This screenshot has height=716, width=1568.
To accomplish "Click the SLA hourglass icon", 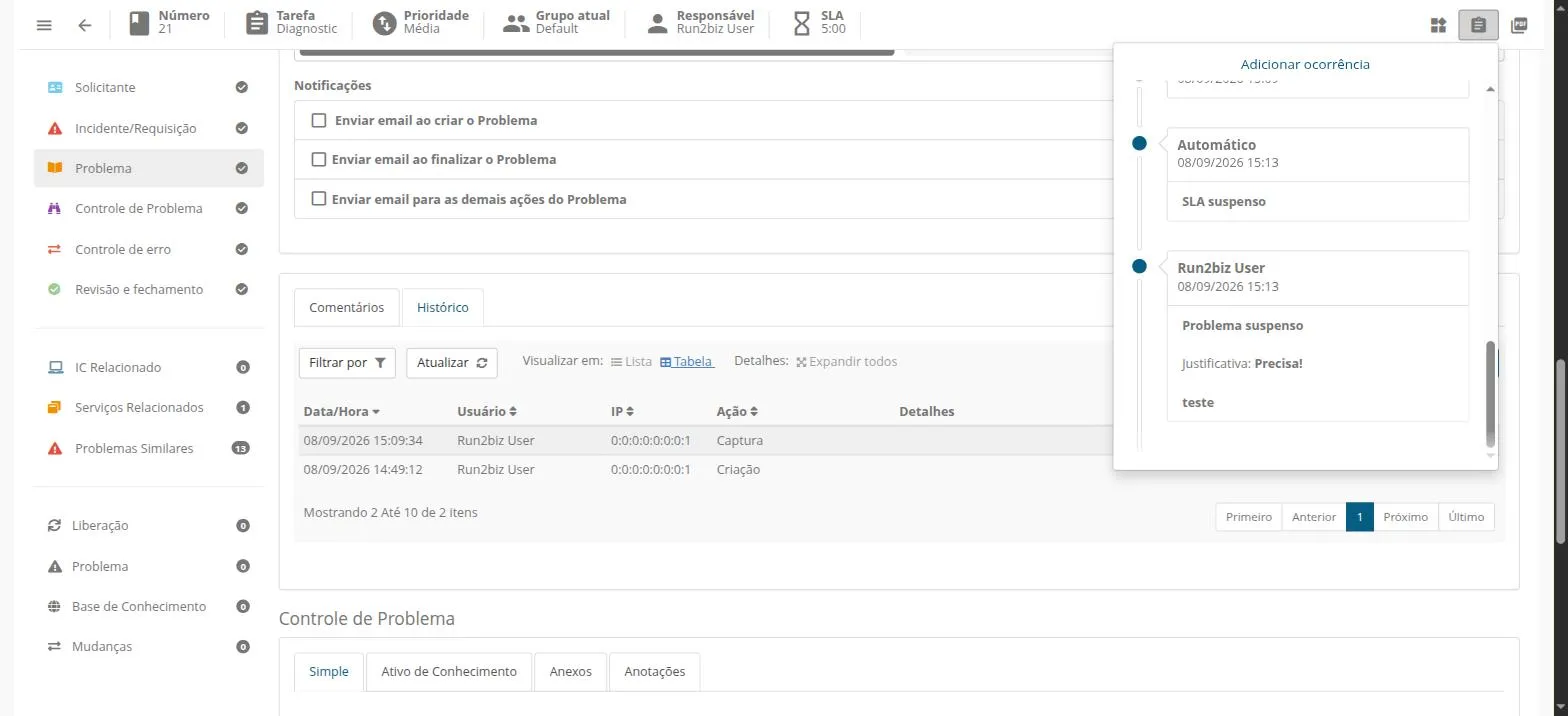I will coord(801,23).
